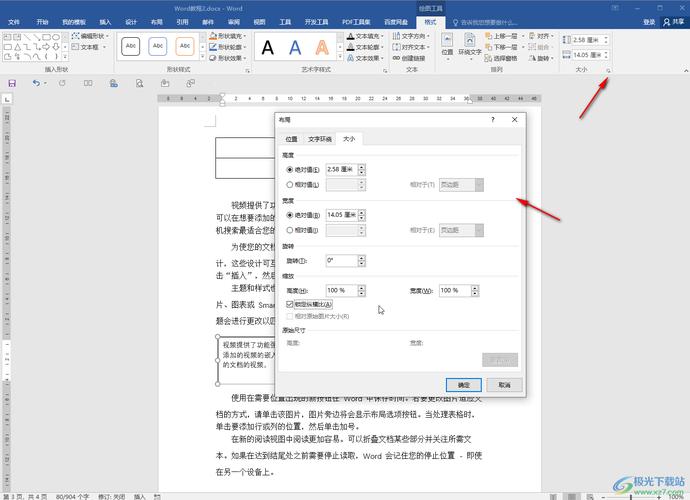Expand the shapes gallery more arrow
690x500 pixels.
coord(65,57)
